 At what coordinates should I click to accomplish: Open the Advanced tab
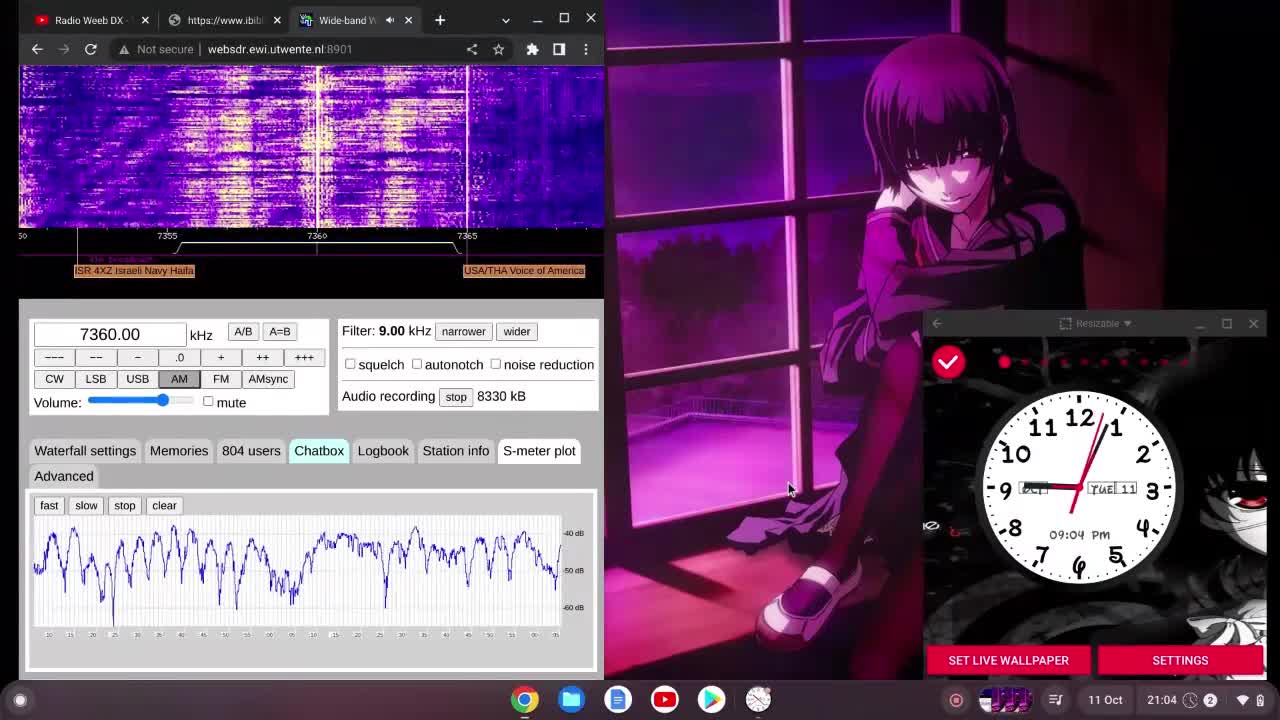[x=64, y=476]
